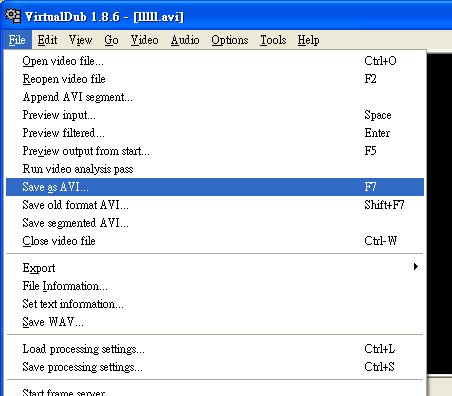Open the Audio menu in menu bar
The height and width of the screenshot is (396, 452).
click(x=185, y=40)
